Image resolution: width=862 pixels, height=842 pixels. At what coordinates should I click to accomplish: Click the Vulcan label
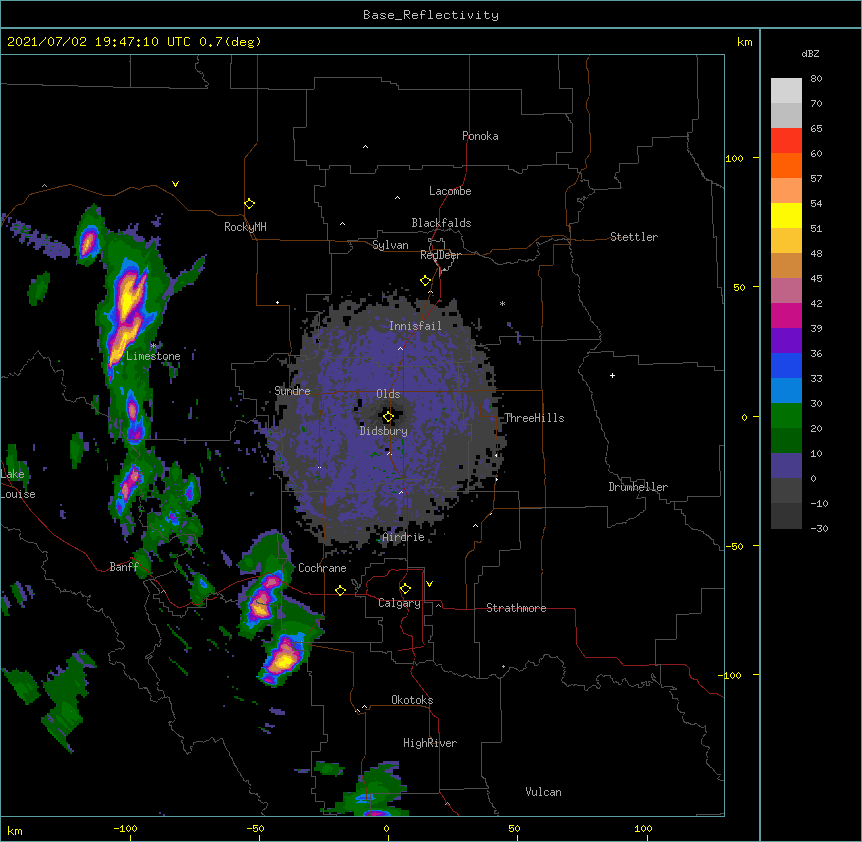click(543, 792)
